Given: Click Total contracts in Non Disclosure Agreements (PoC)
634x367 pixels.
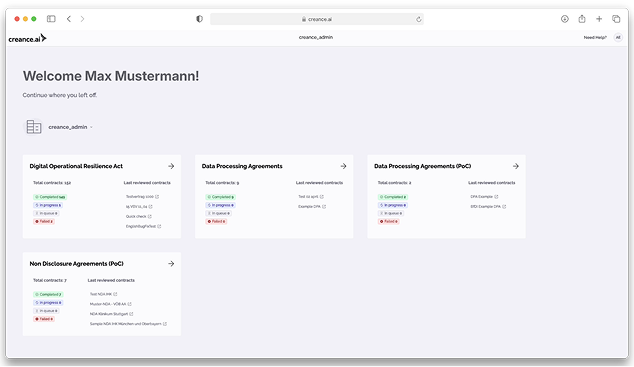Looking at the screenshot, I should point(50,280).
